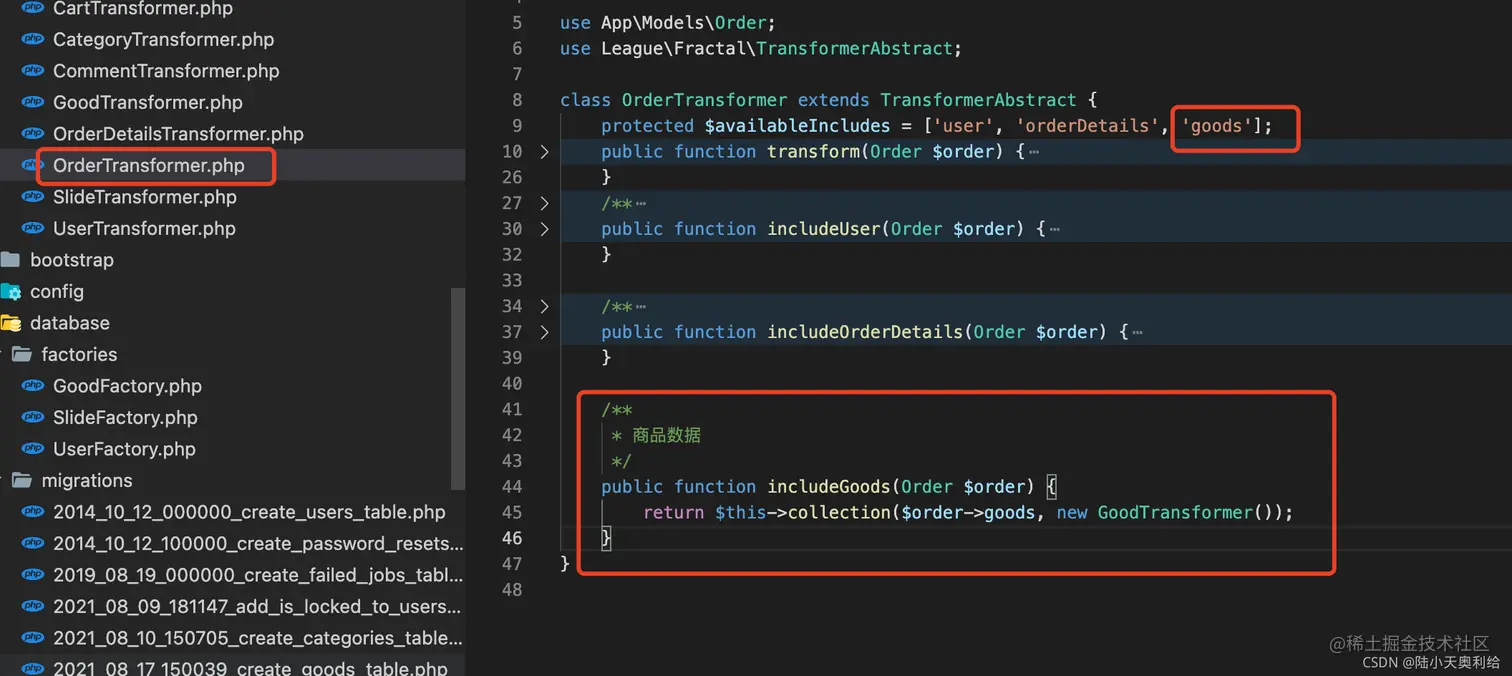1512x676 pixels.
Task: Click PHP icon beside create_categories_table migration
Action: click(x=33, y=638)
